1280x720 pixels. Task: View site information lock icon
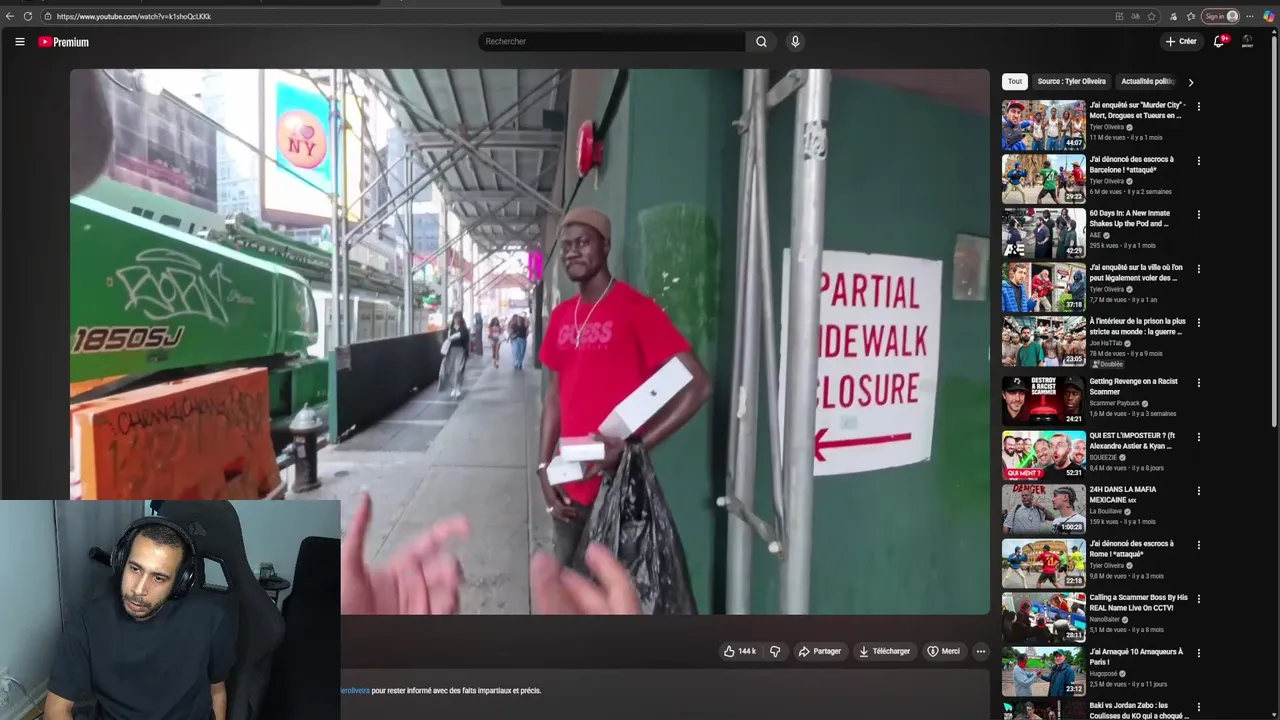pyautogui.click(x=47, y=16)
